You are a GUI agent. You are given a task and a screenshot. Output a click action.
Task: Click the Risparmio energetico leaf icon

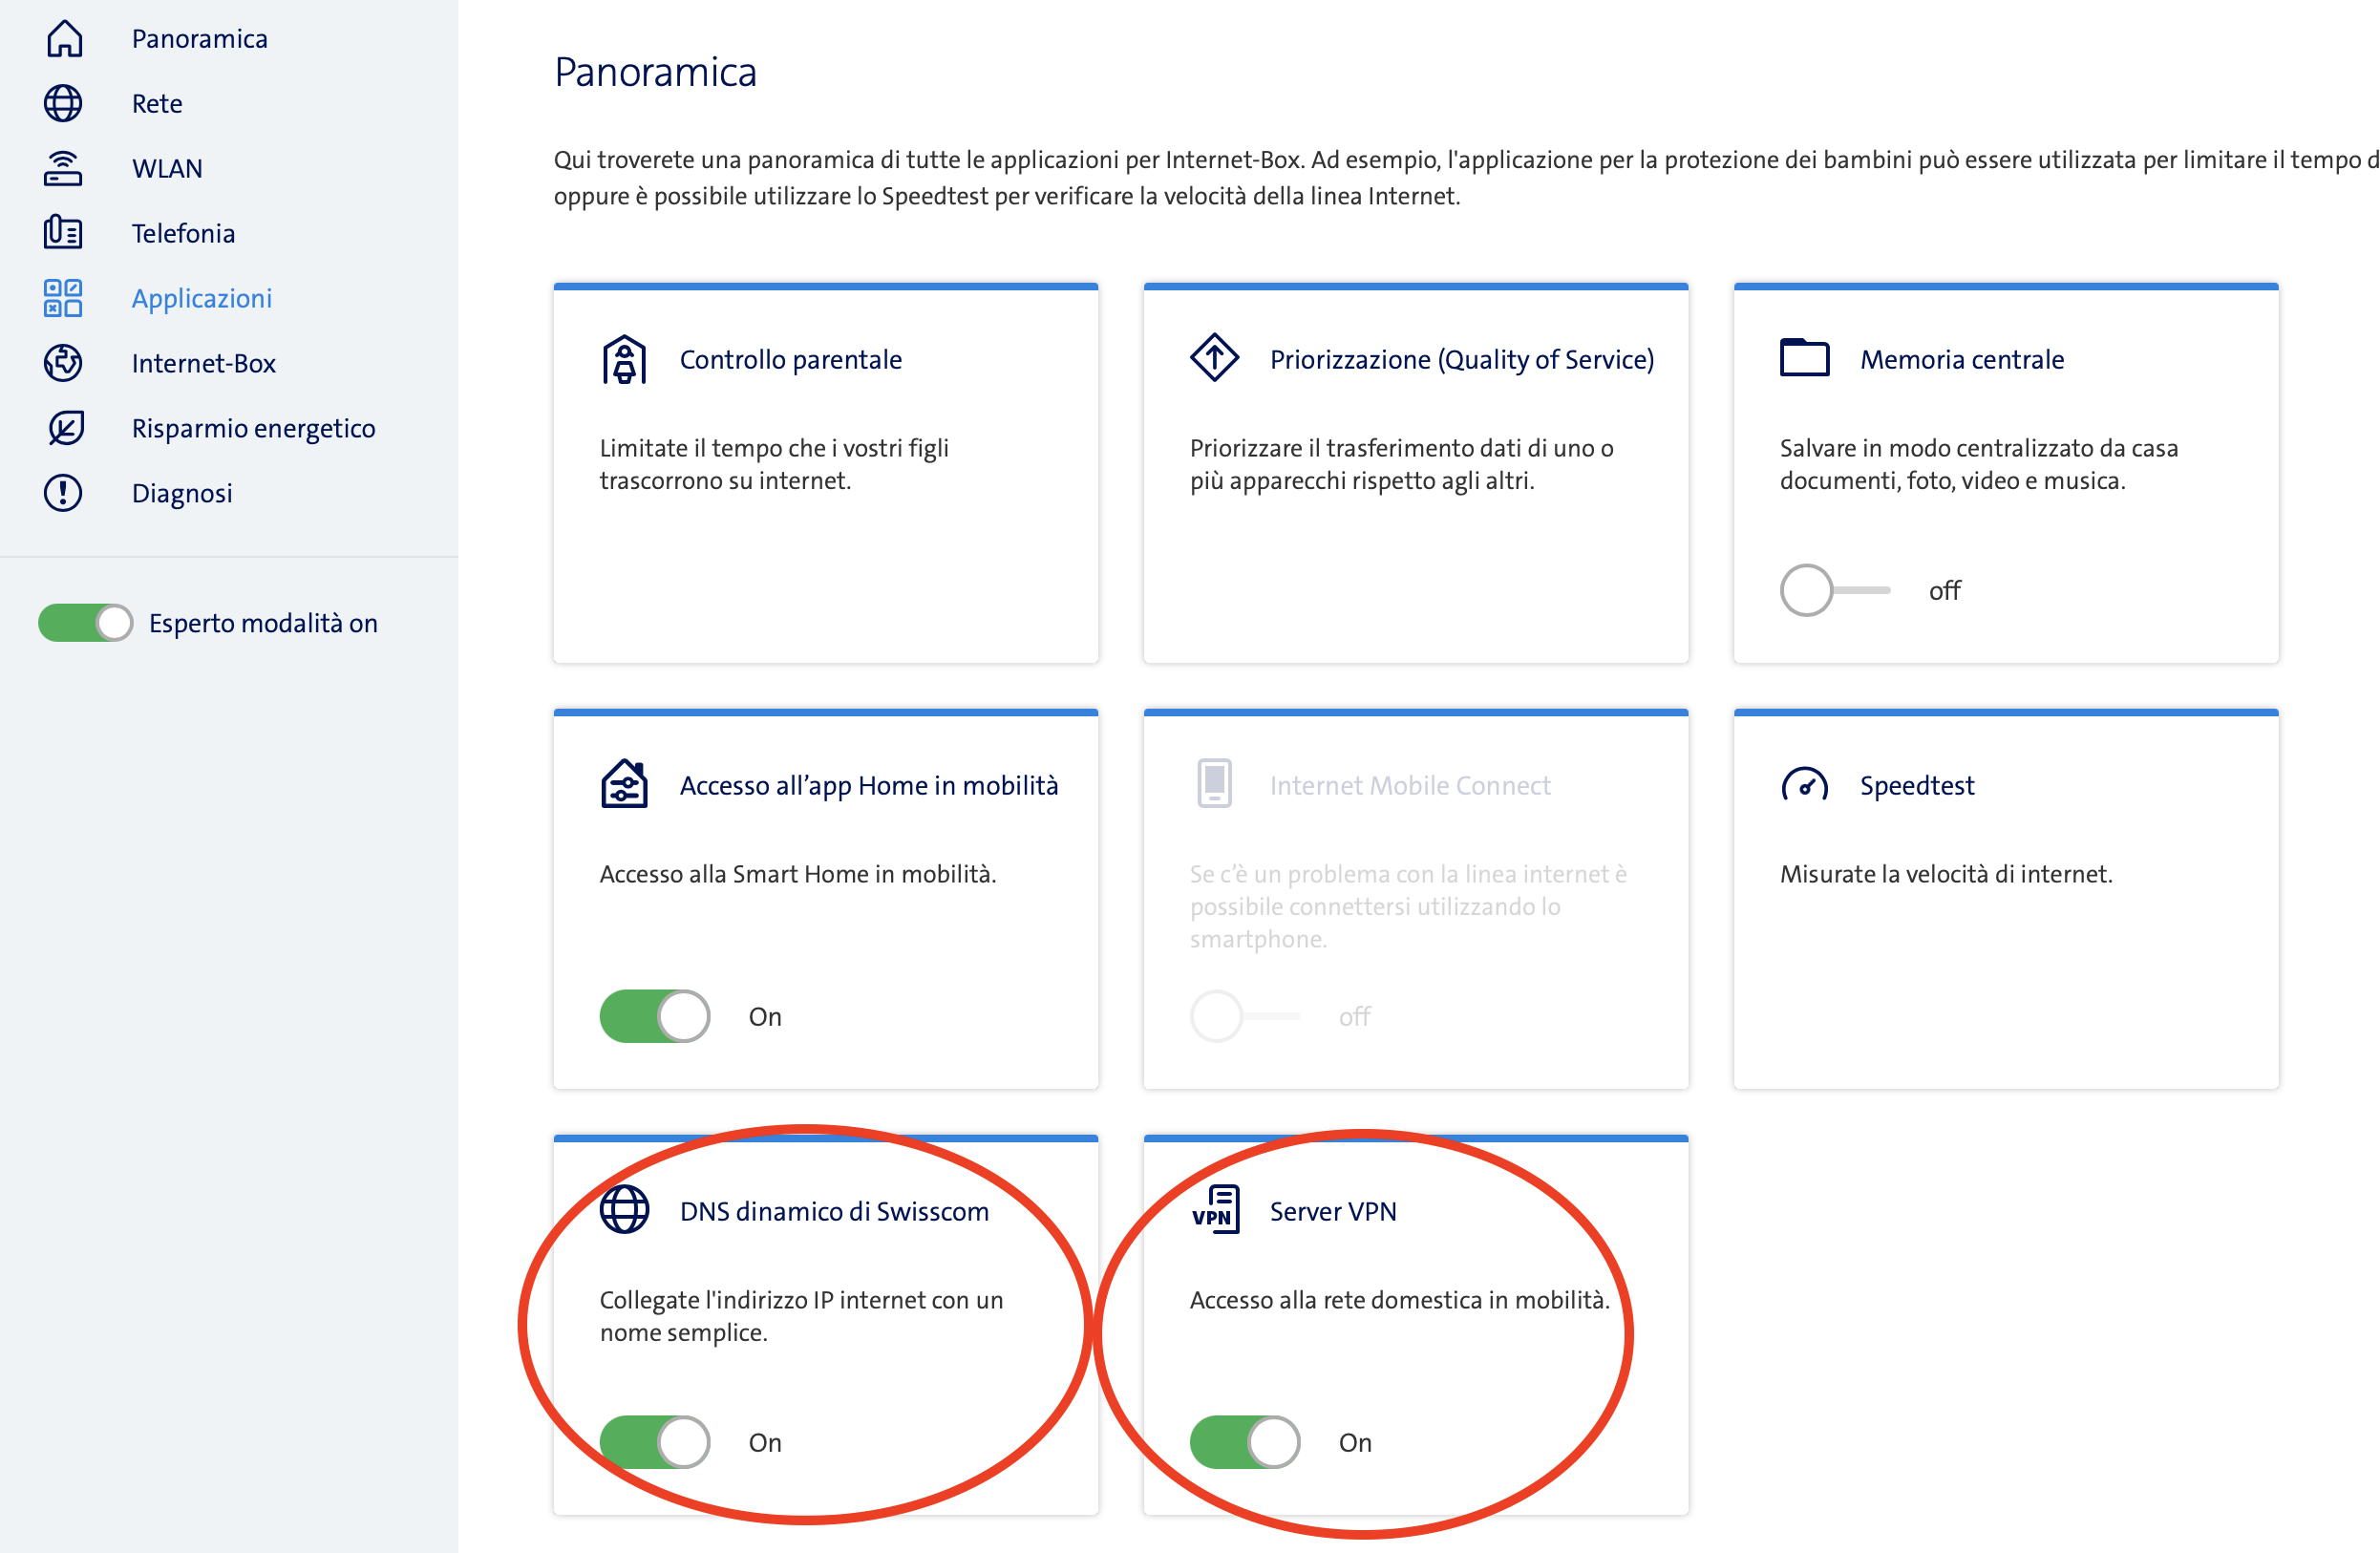click(x=65, y=428)
